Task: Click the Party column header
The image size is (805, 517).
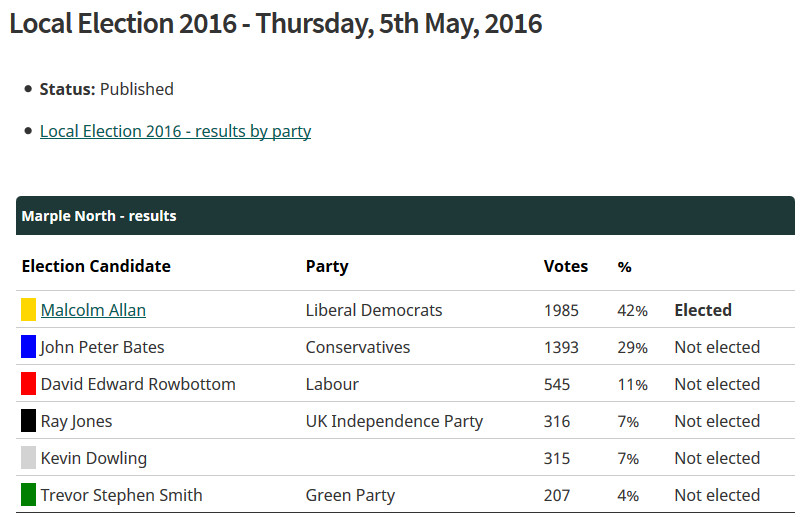Action: [327, 266]
